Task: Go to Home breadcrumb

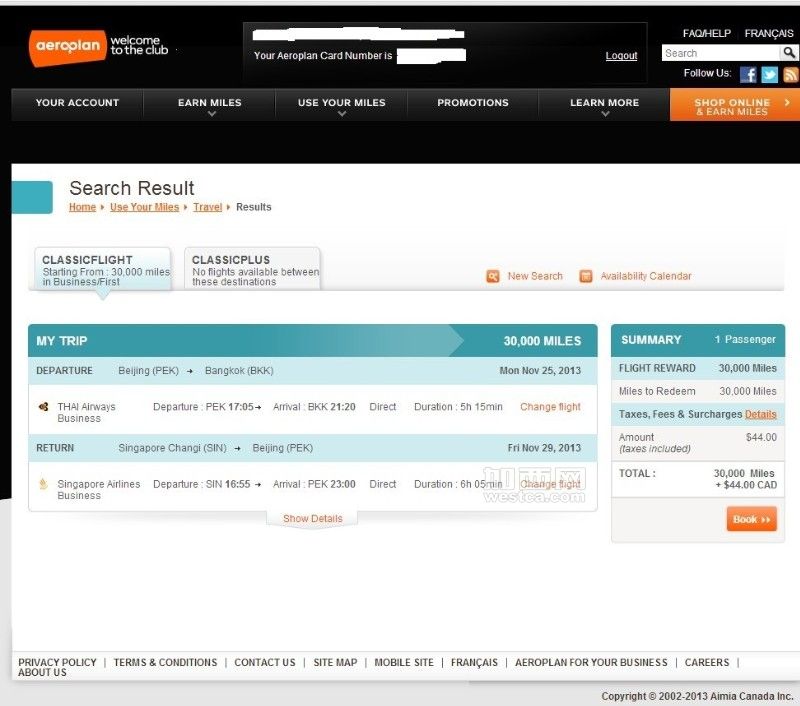Action: 82,207
